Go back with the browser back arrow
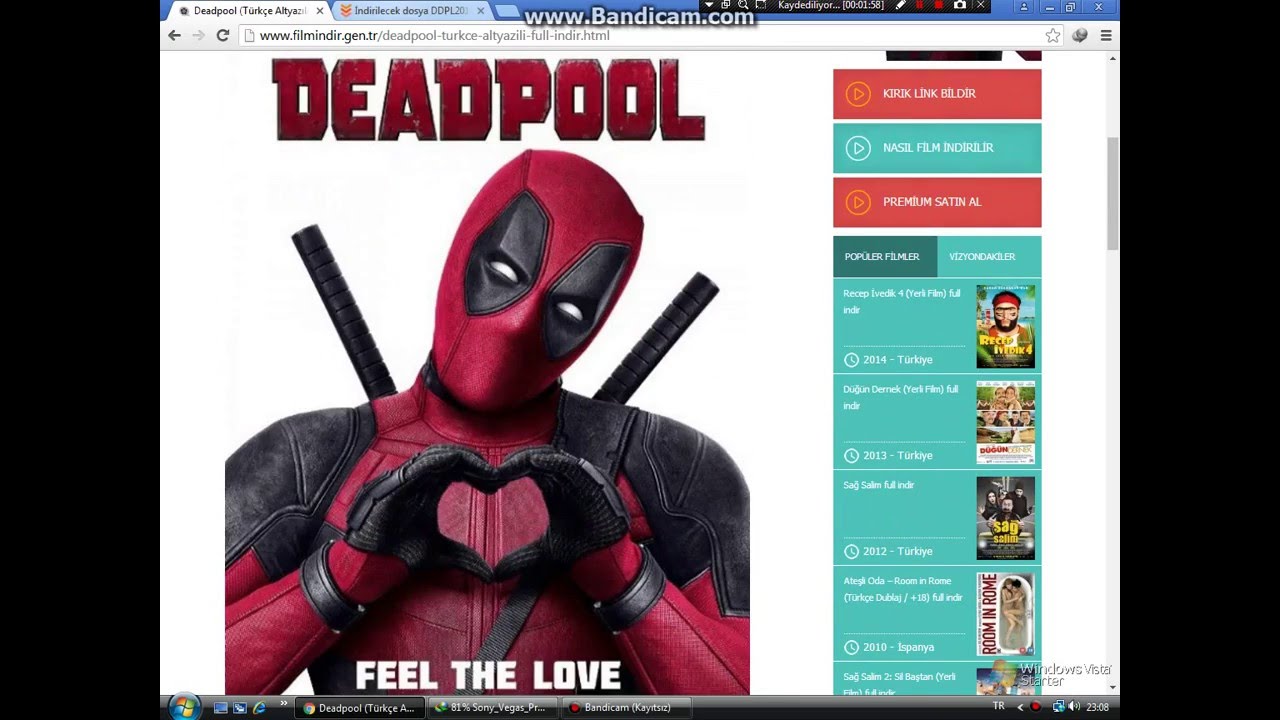Screen dimensions: 1280x720 pyautogui.click(x=175, y=35)
